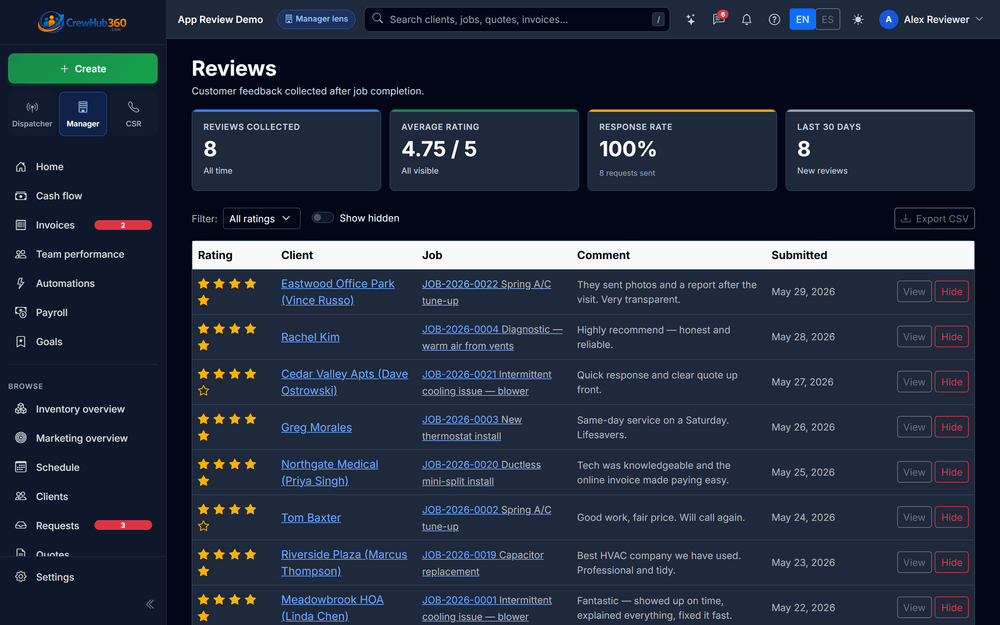View the Eastwood Office Park review
Screen dimensions: 1000x625
pos(914,291)
